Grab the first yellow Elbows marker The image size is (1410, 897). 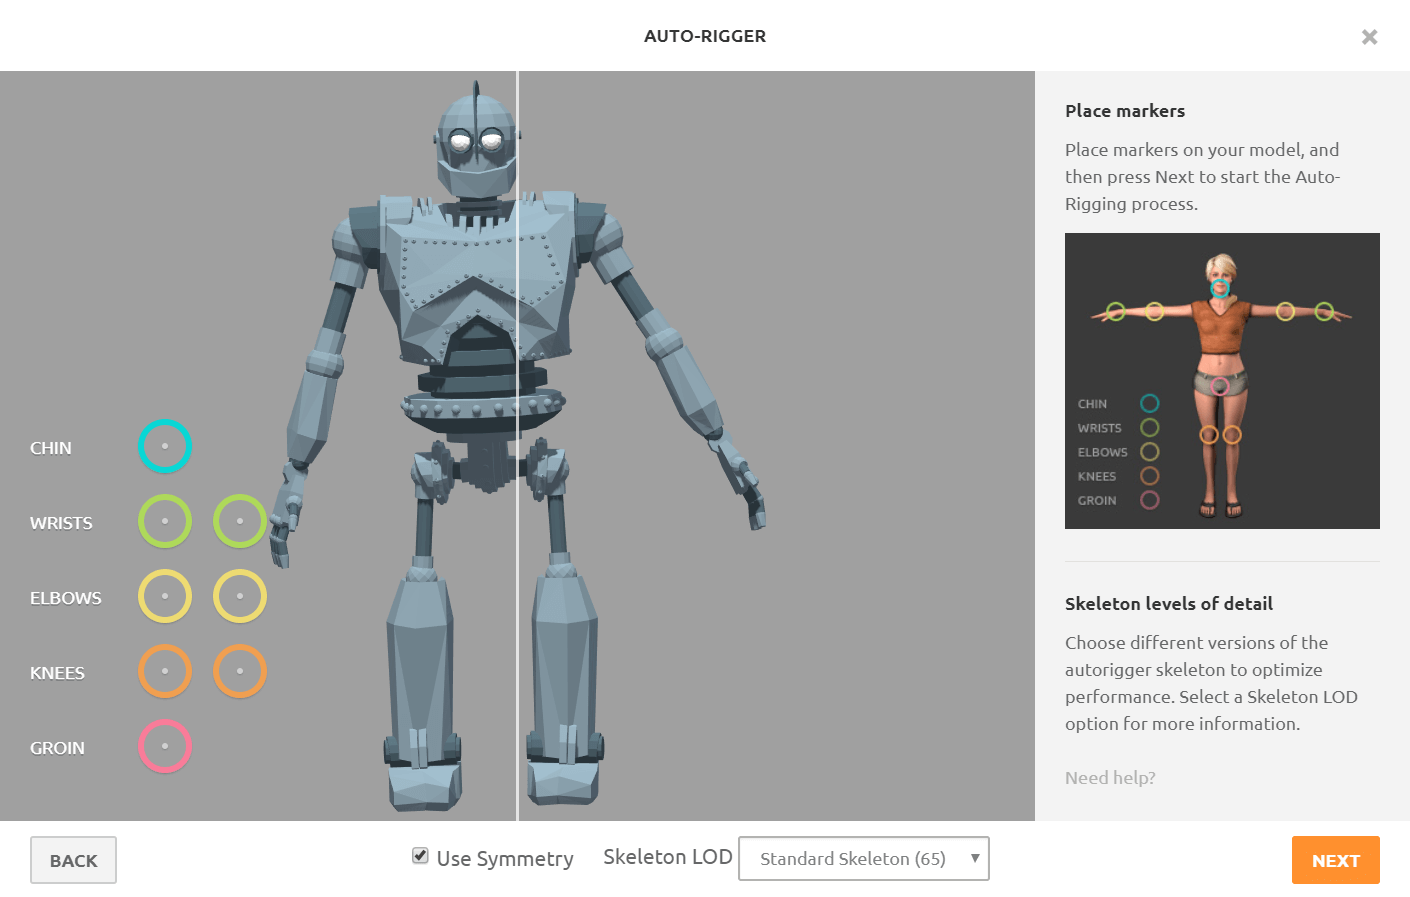165,596
